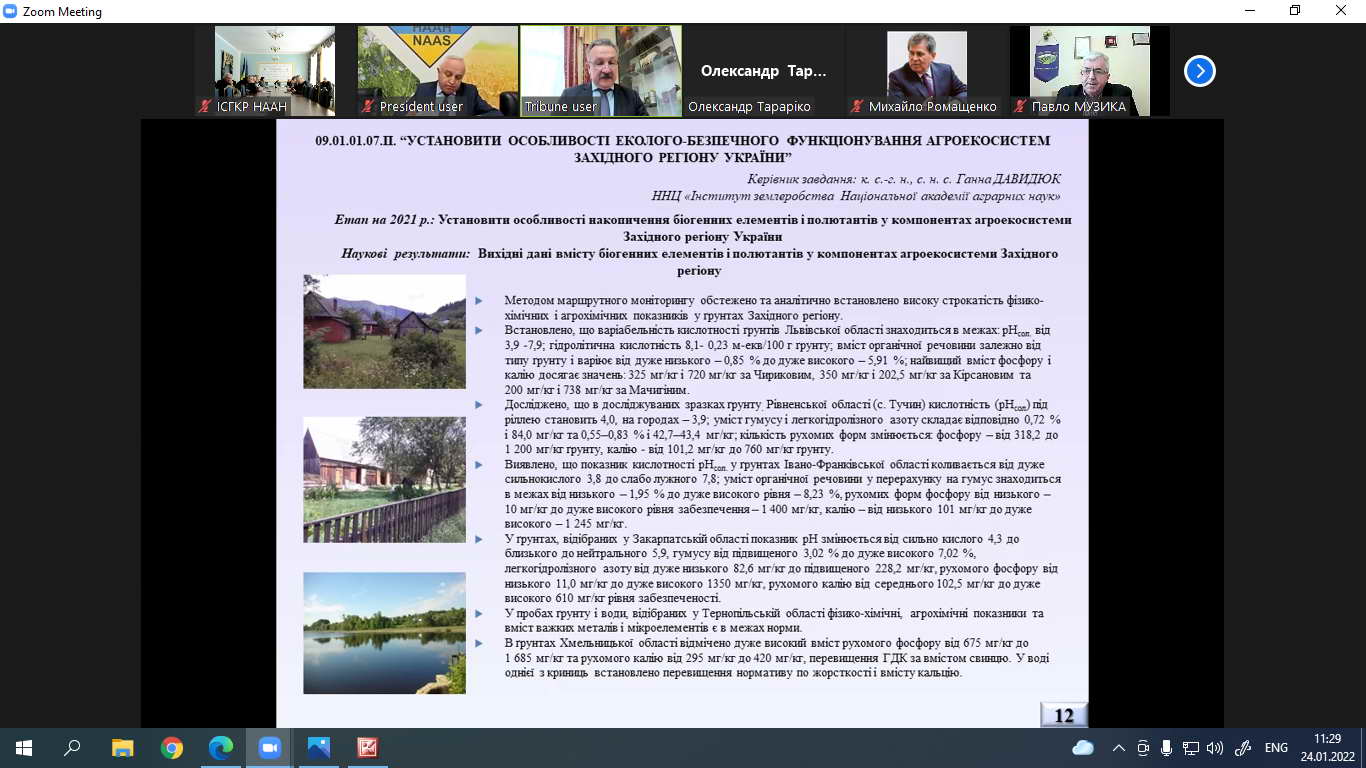Open the OneDrive cloud tray icon
The image size is (1366, 768).
(1083, 747)
